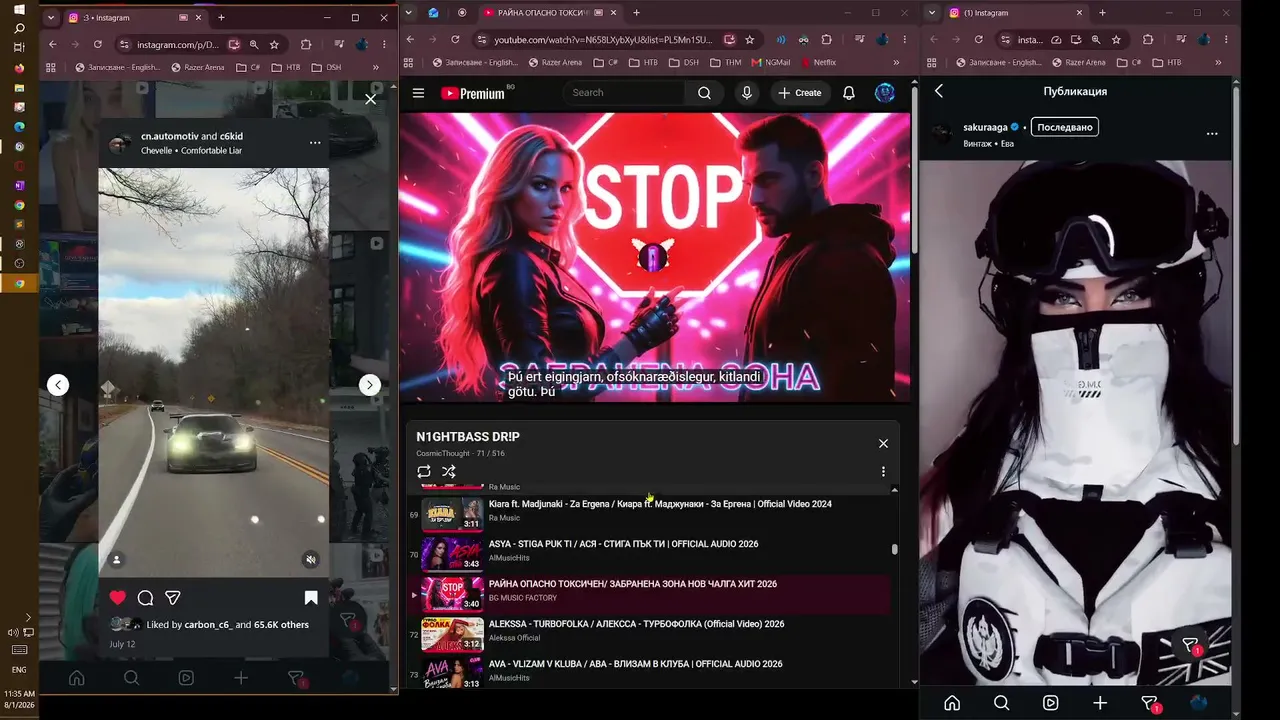
Task: Open the BG MUSIC FACTORY channel name
Action: coord(523,598)
